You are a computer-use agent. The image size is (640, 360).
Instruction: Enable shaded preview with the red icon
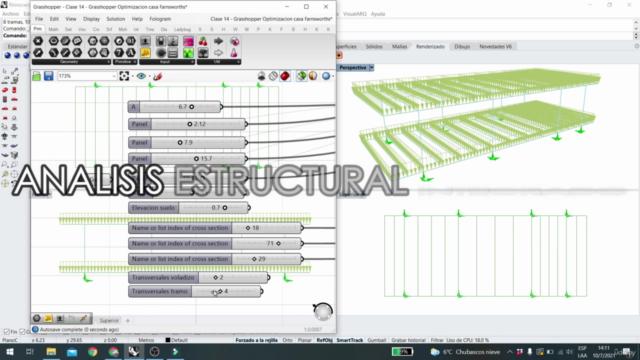(285, 76)
